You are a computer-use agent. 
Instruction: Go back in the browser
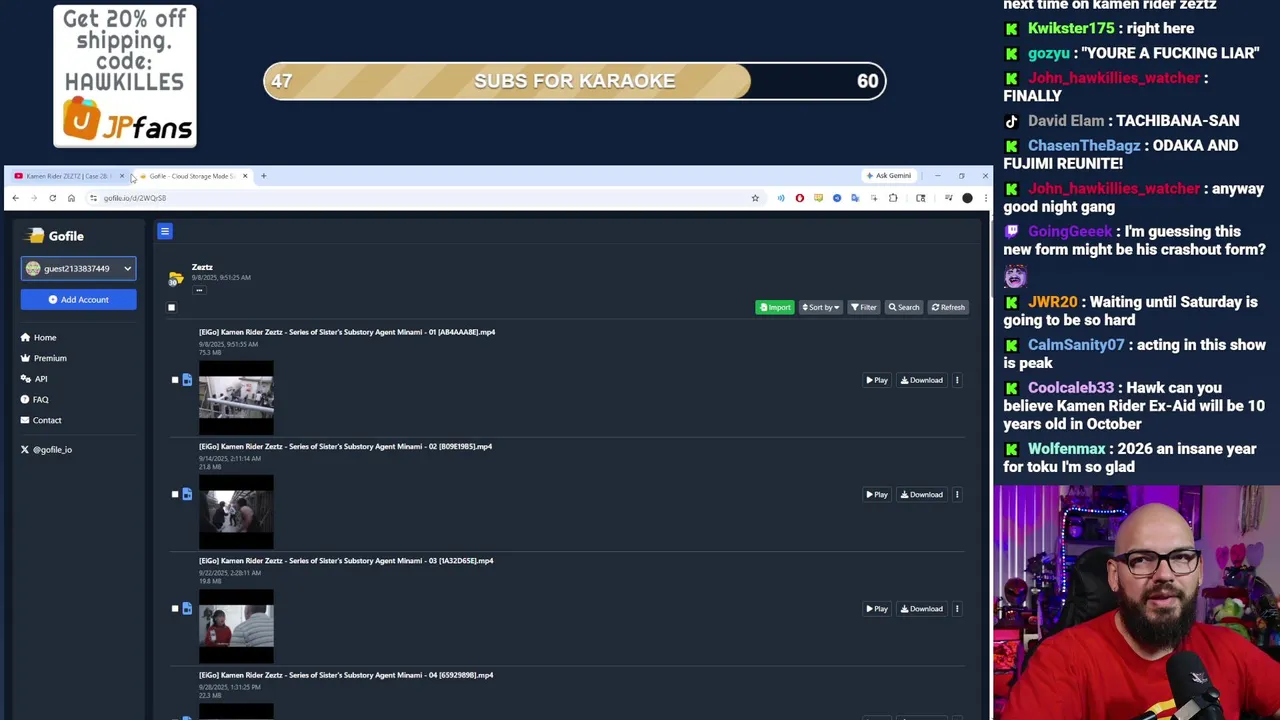(x=15, y=198)
